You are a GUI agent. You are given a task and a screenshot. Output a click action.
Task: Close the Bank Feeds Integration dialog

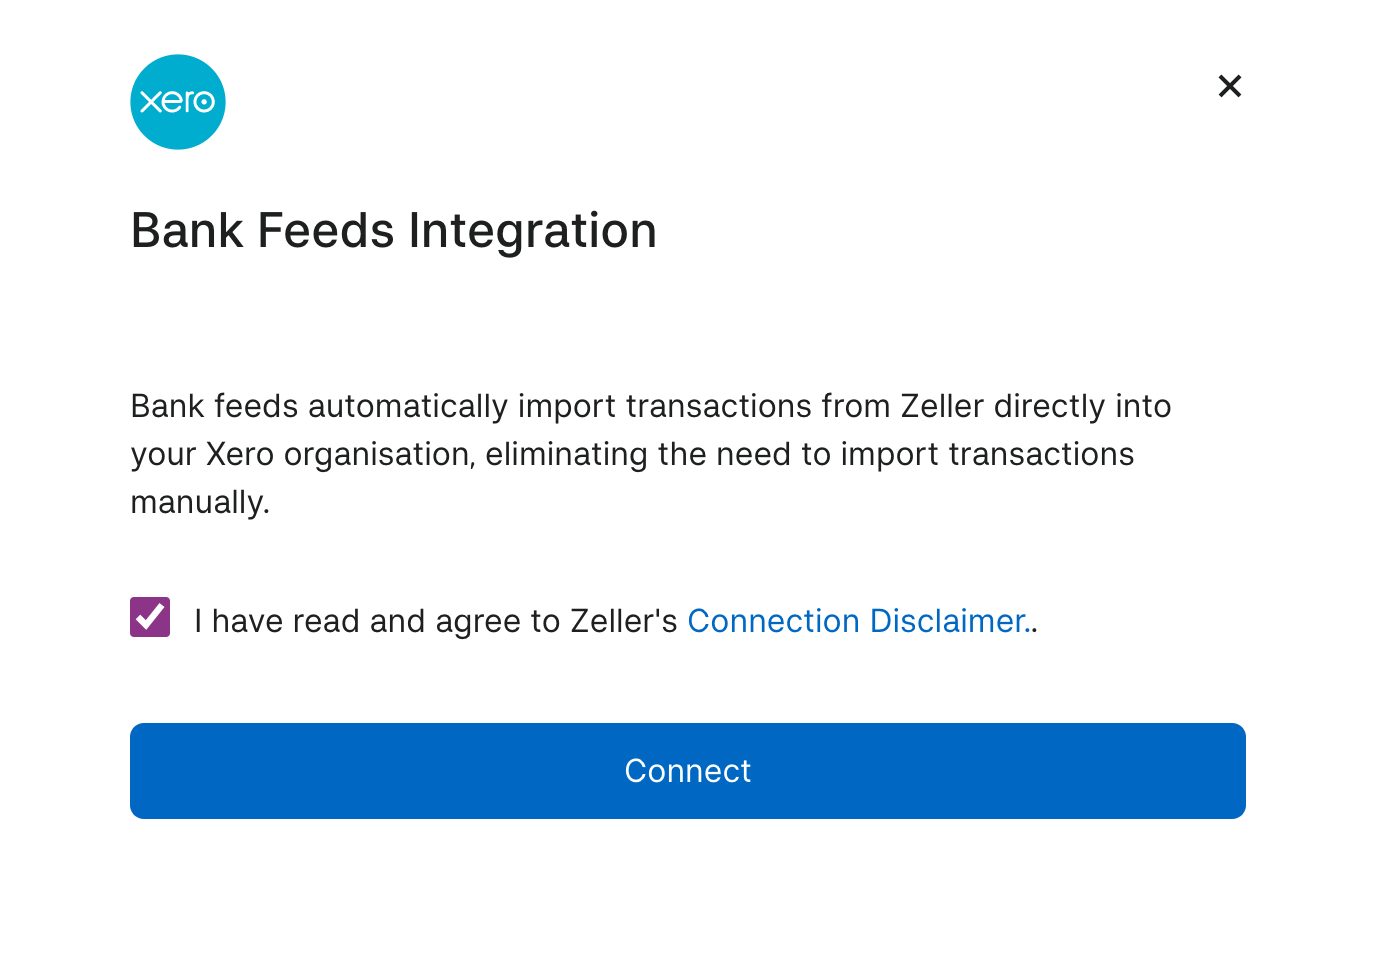tap(1229, 86)
